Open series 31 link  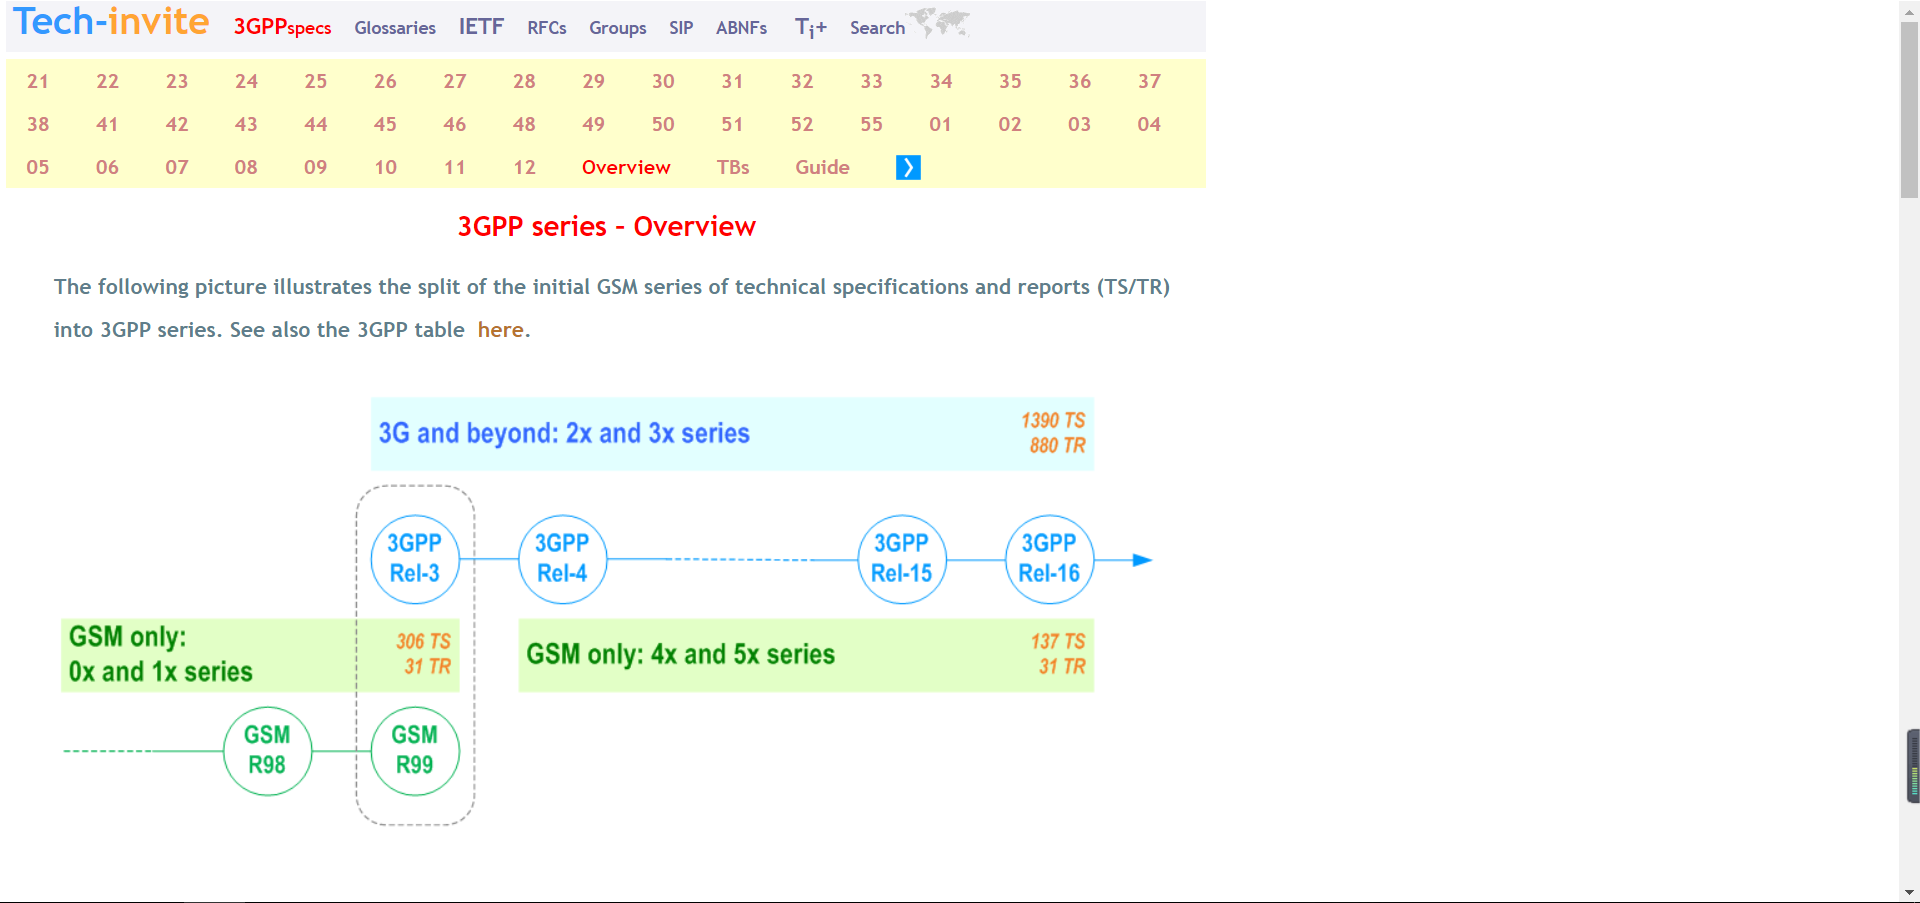pos(732,81)
